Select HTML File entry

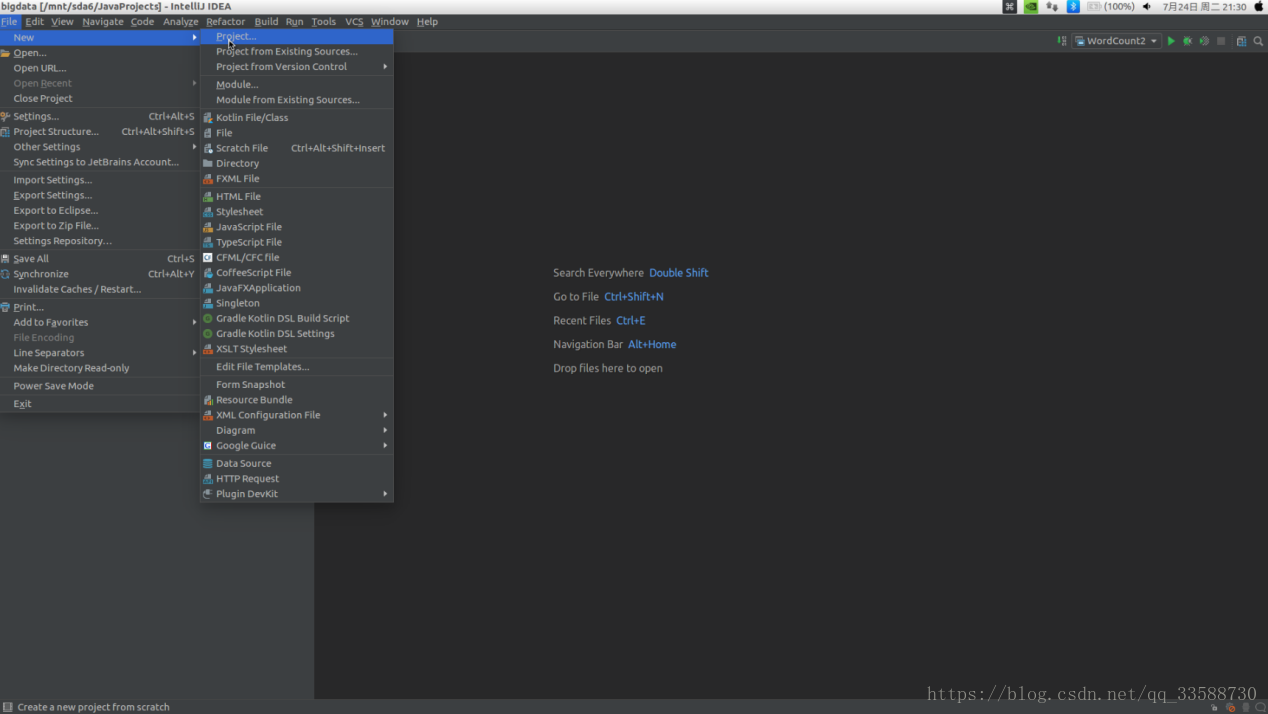tap(296, 197)
